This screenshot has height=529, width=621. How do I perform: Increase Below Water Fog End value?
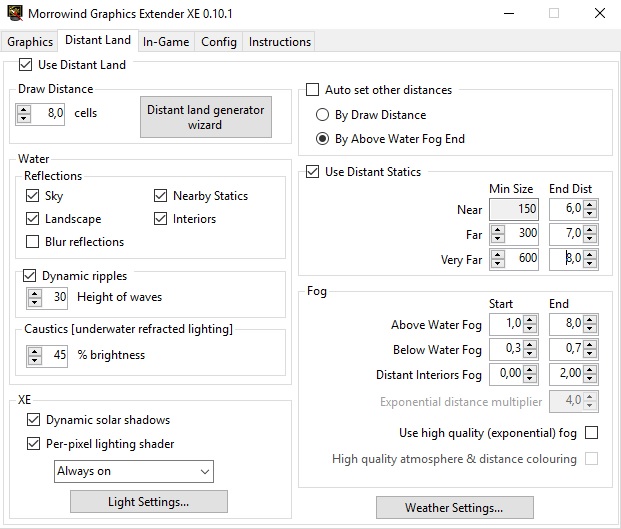tap(590, 344)
